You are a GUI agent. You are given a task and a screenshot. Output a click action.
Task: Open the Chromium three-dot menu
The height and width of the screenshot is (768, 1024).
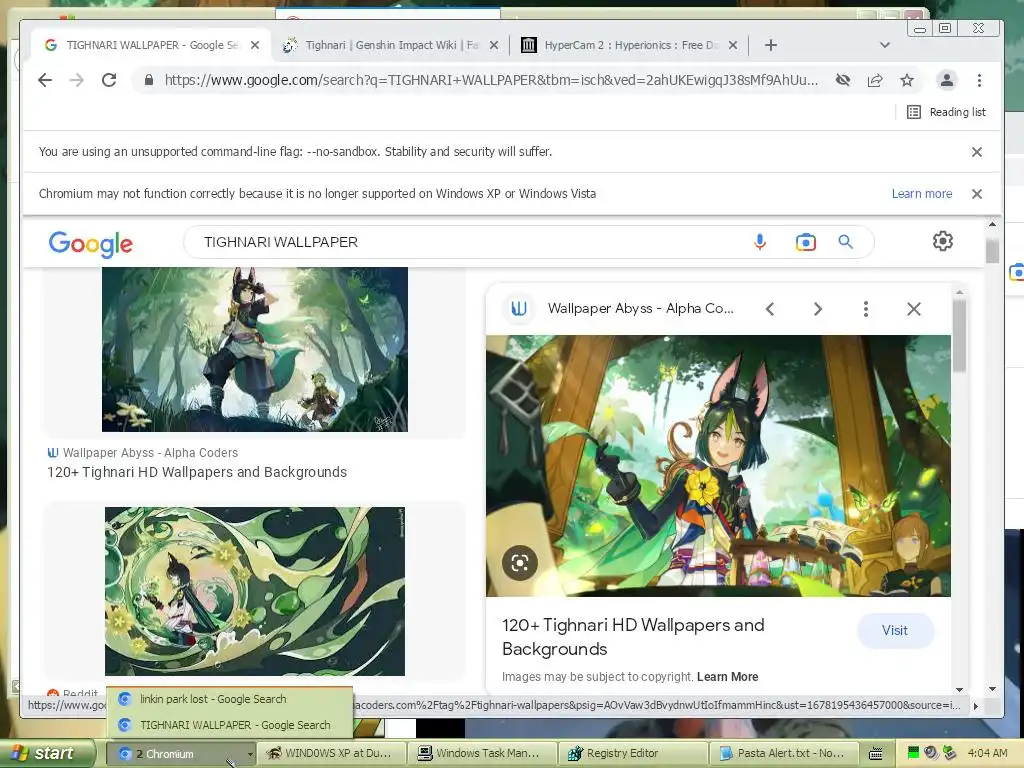coord(979,80)
